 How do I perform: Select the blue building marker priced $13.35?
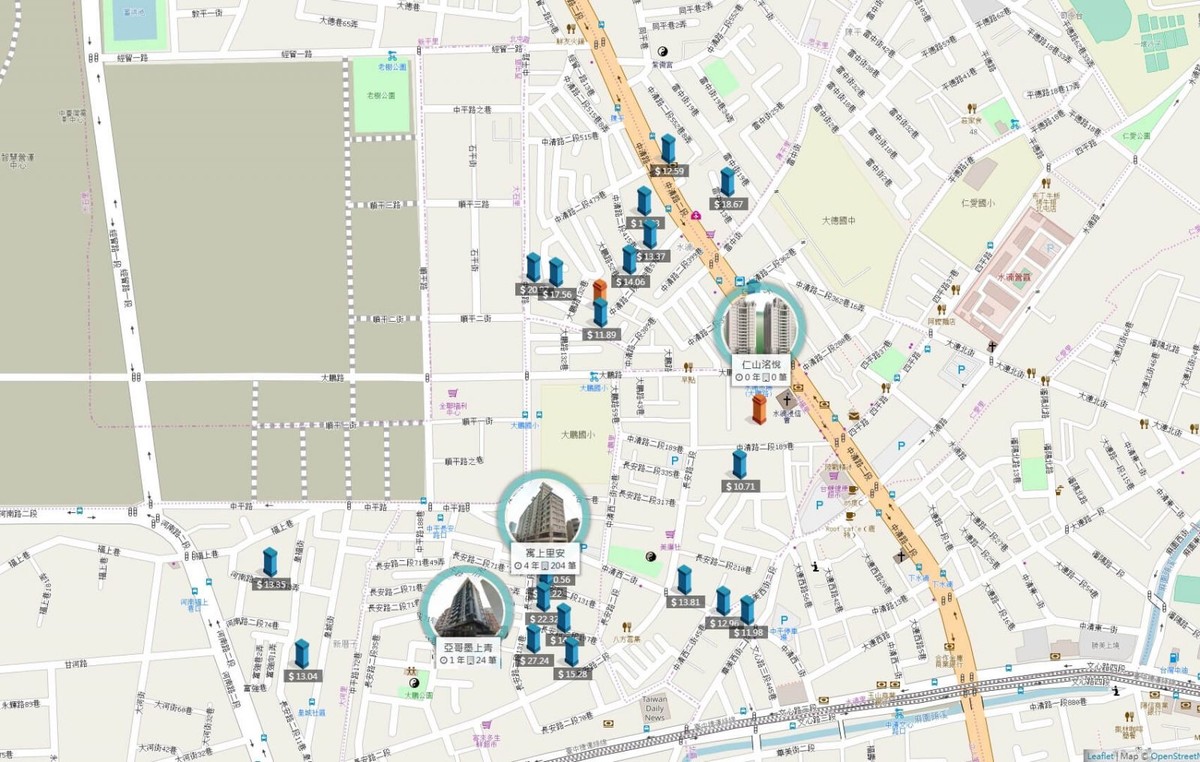point(270,562)
